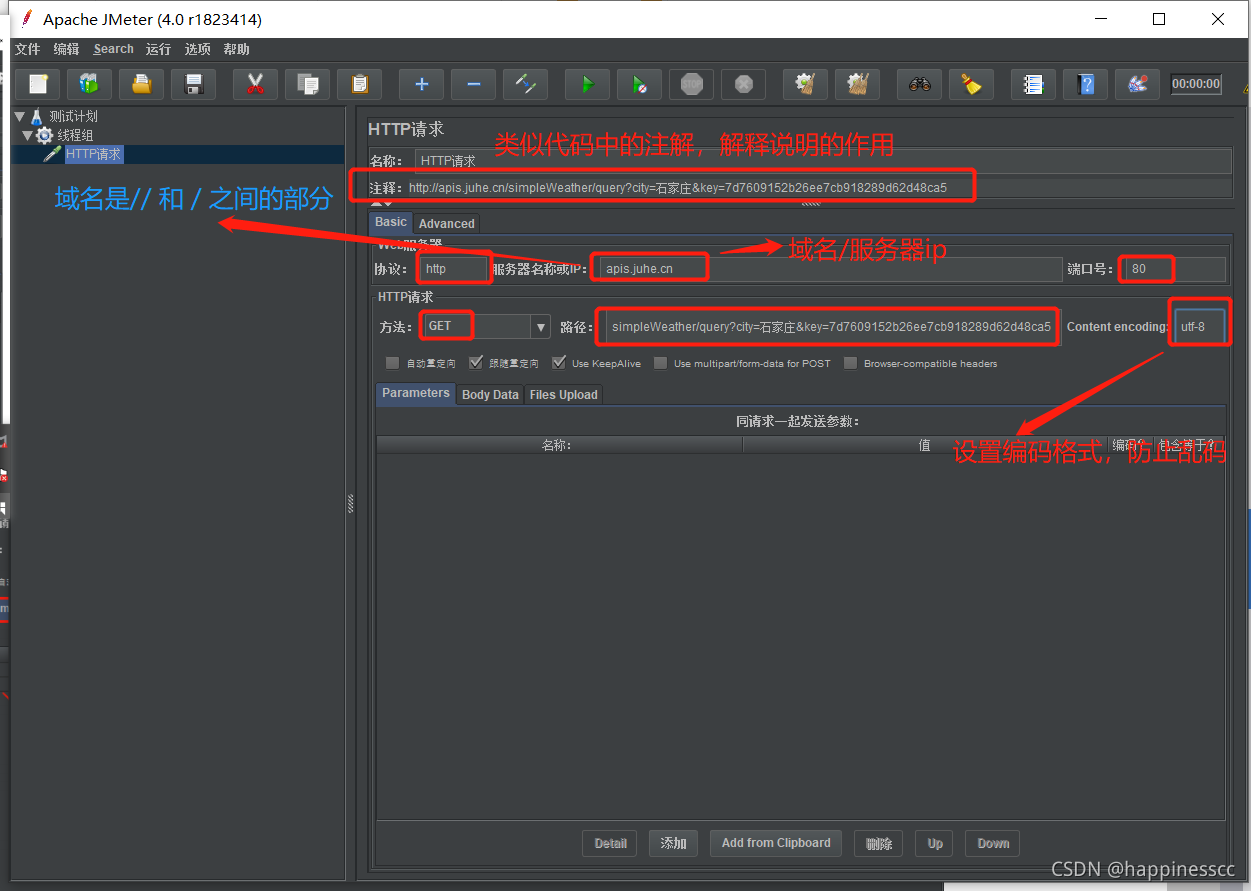The height and width of the screenshot is (891, 1251).
Task: Open Search with the binoculars icon
Action: (919, 84)
